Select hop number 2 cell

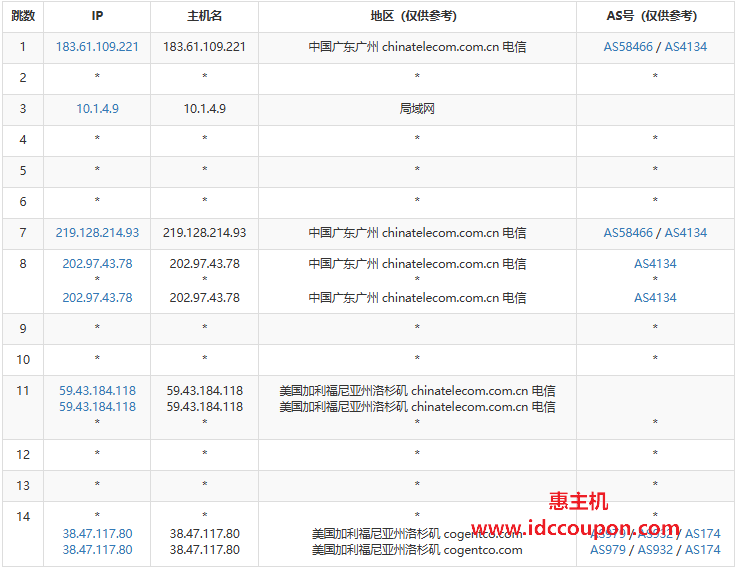[x=23, y=78]
